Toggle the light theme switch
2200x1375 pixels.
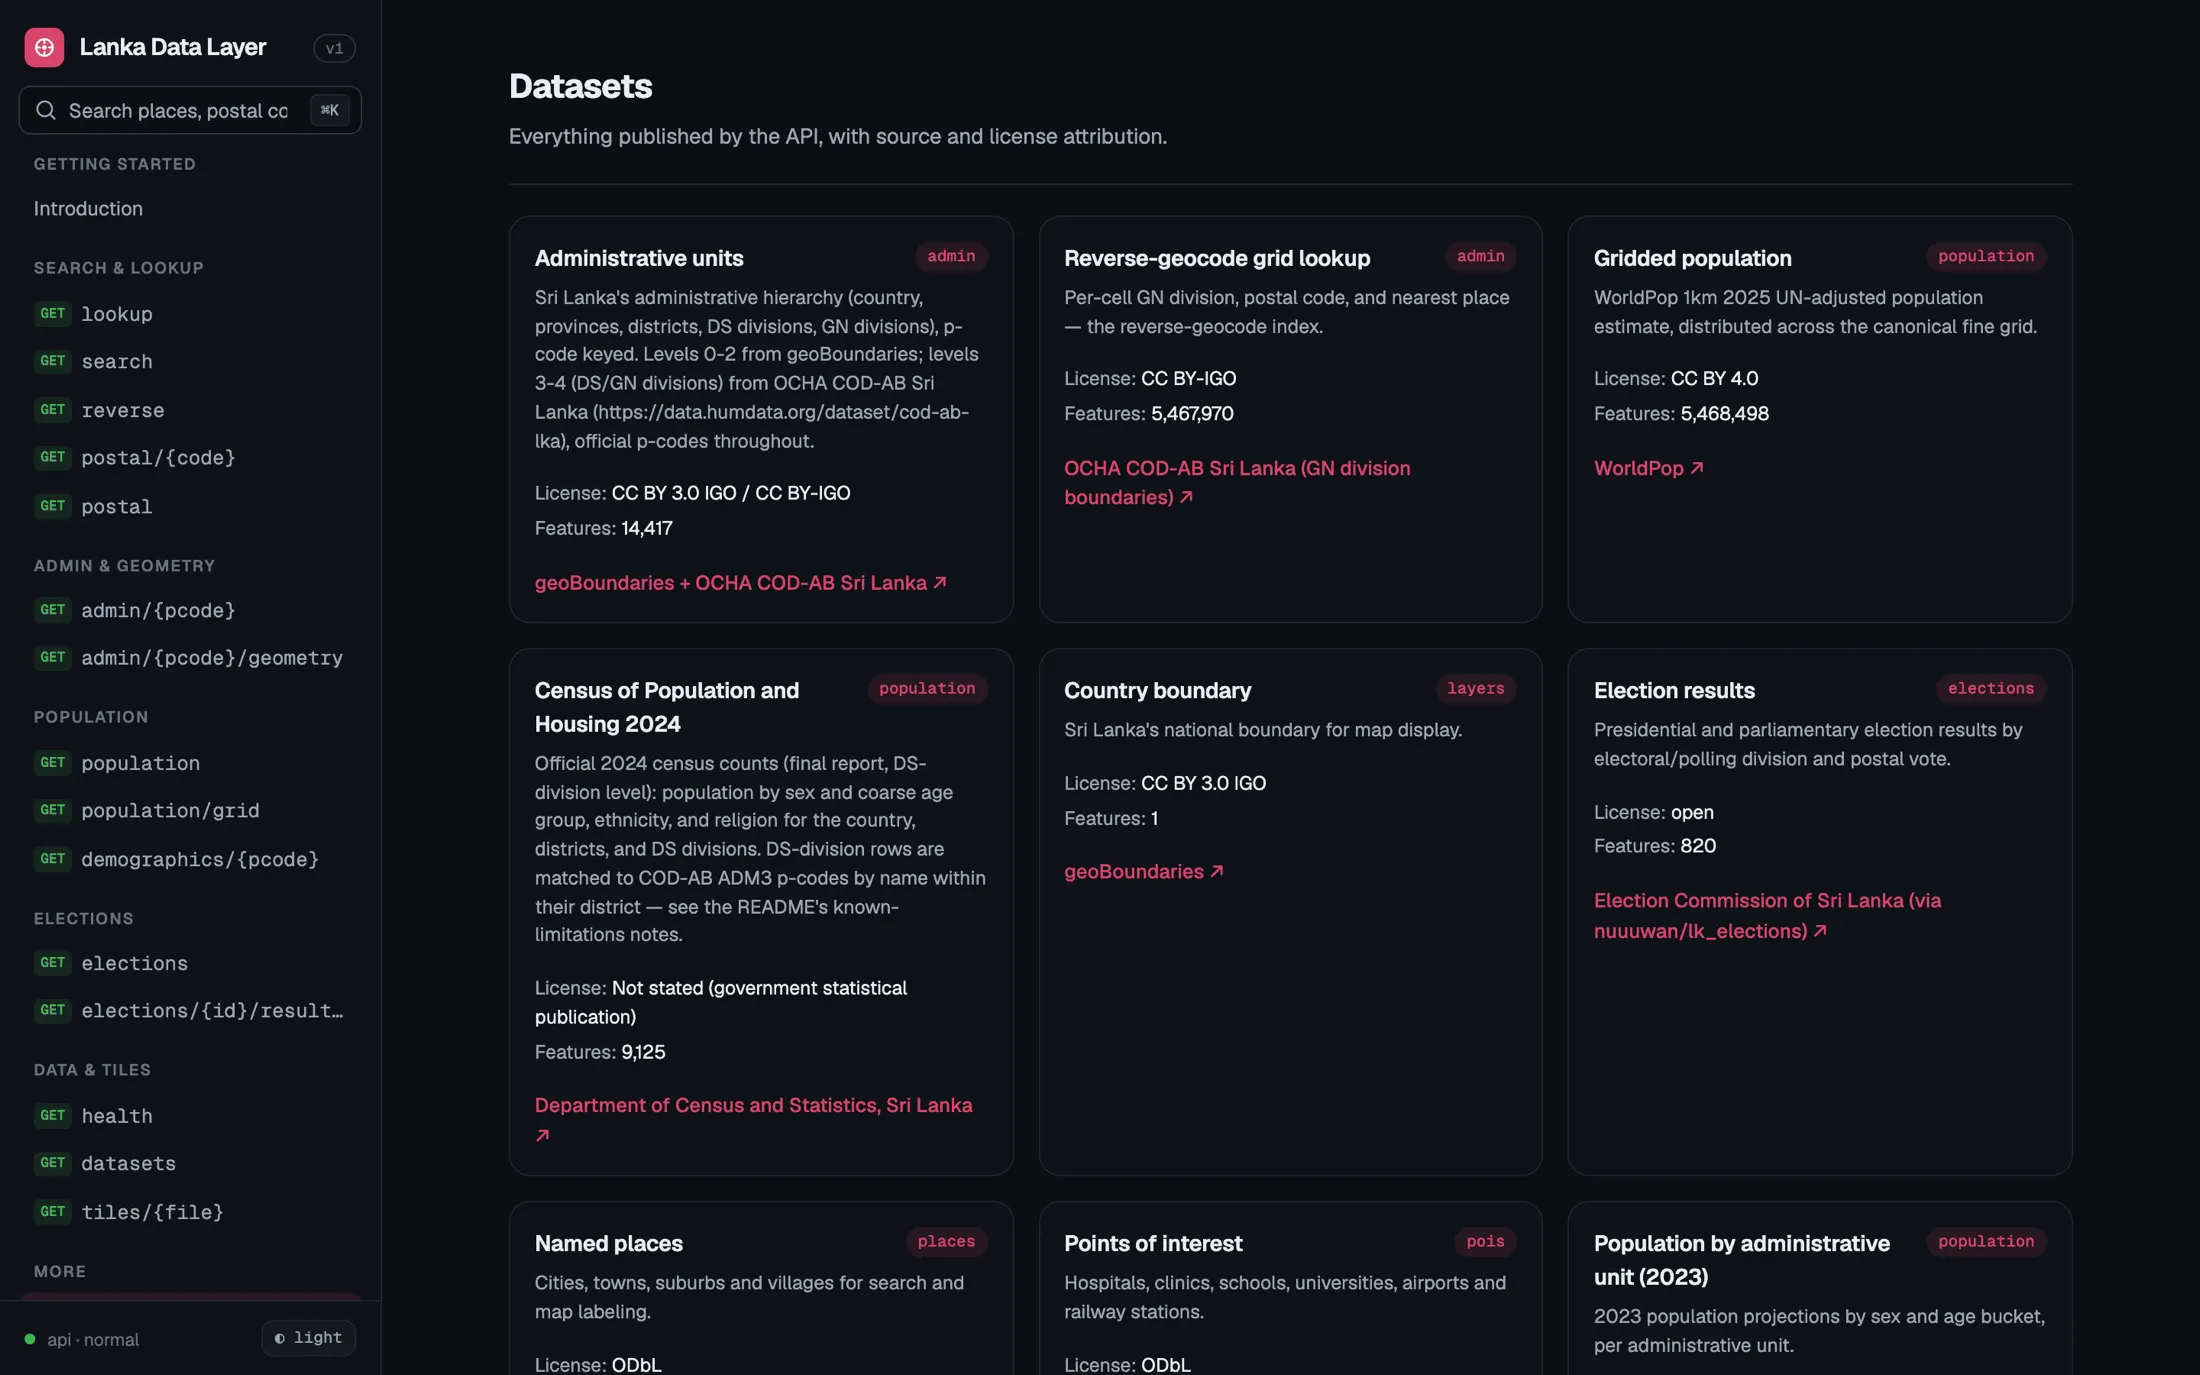coord(308,1338)
